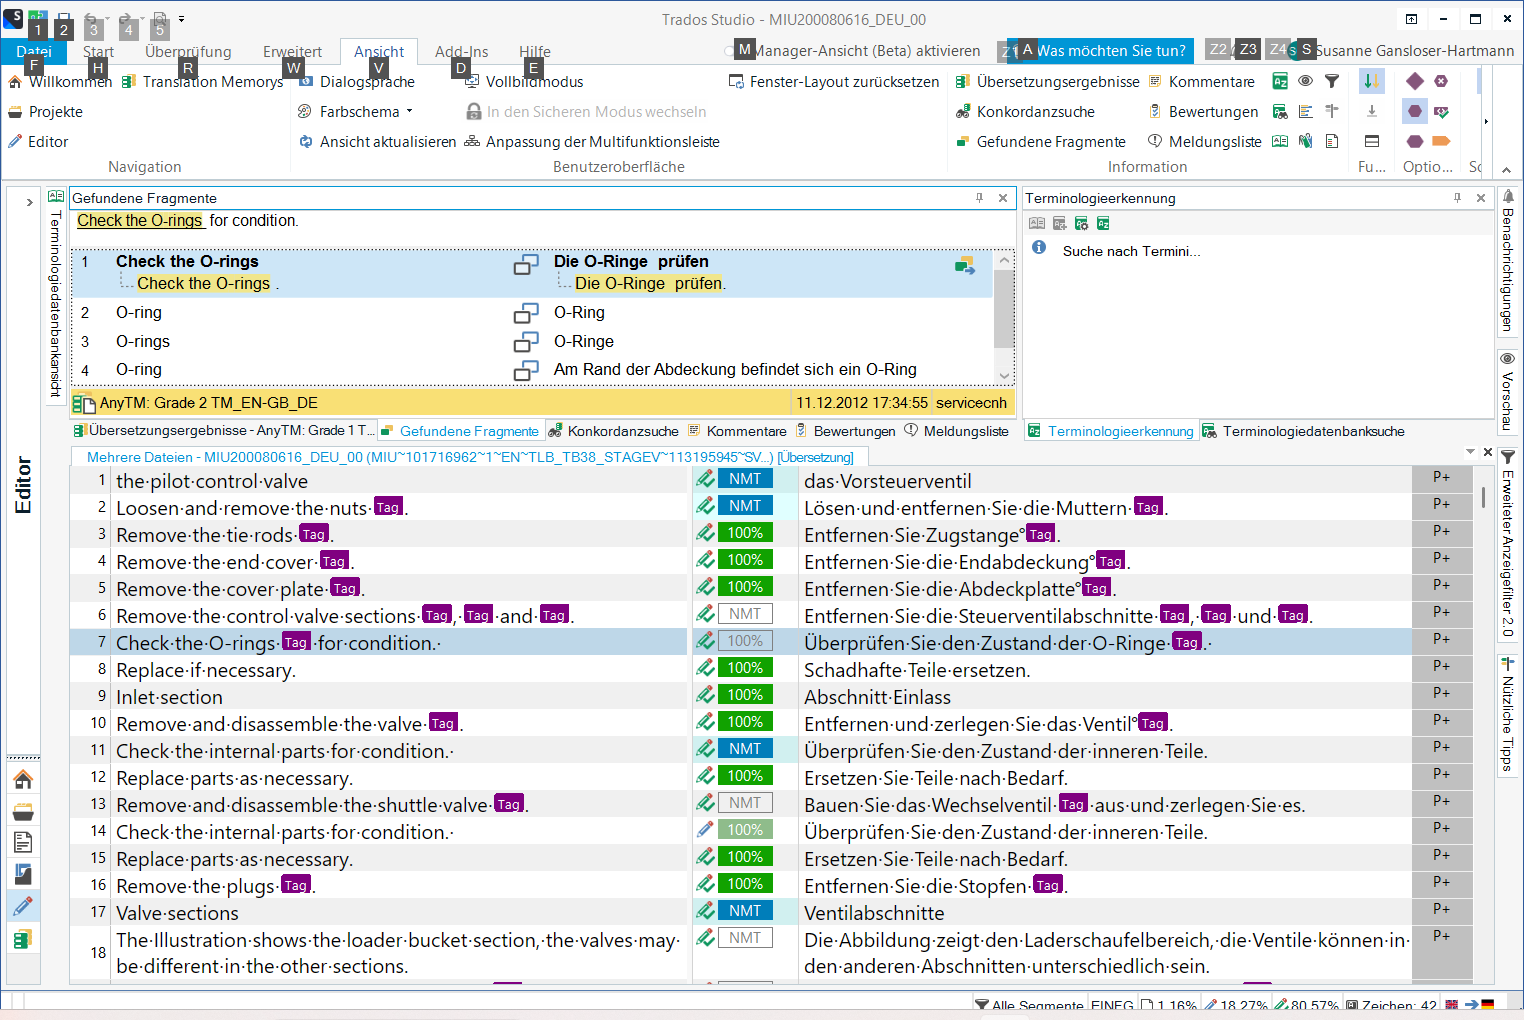The image size is (1524, 1020).
Task: Click the green Az term recognition ribbon icon
Action: [x=1280, y=81]
